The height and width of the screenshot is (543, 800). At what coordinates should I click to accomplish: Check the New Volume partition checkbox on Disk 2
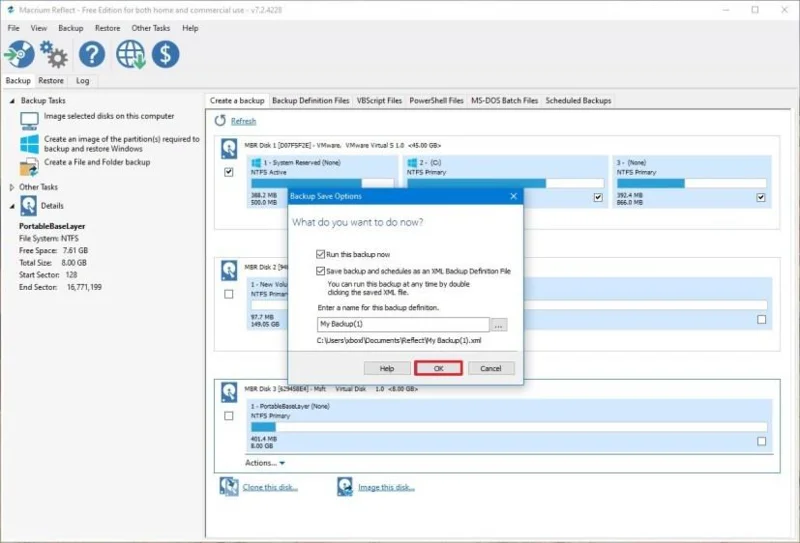(761, 319)
